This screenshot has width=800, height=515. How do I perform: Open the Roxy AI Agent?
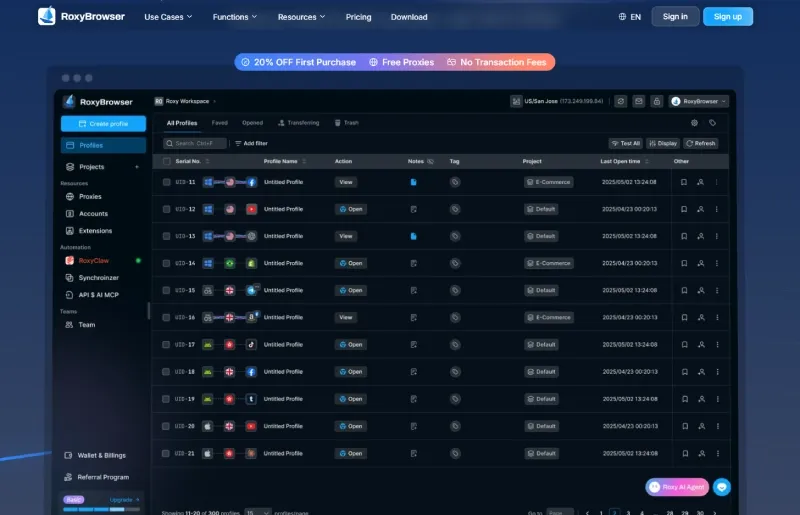tap(677, 487)
